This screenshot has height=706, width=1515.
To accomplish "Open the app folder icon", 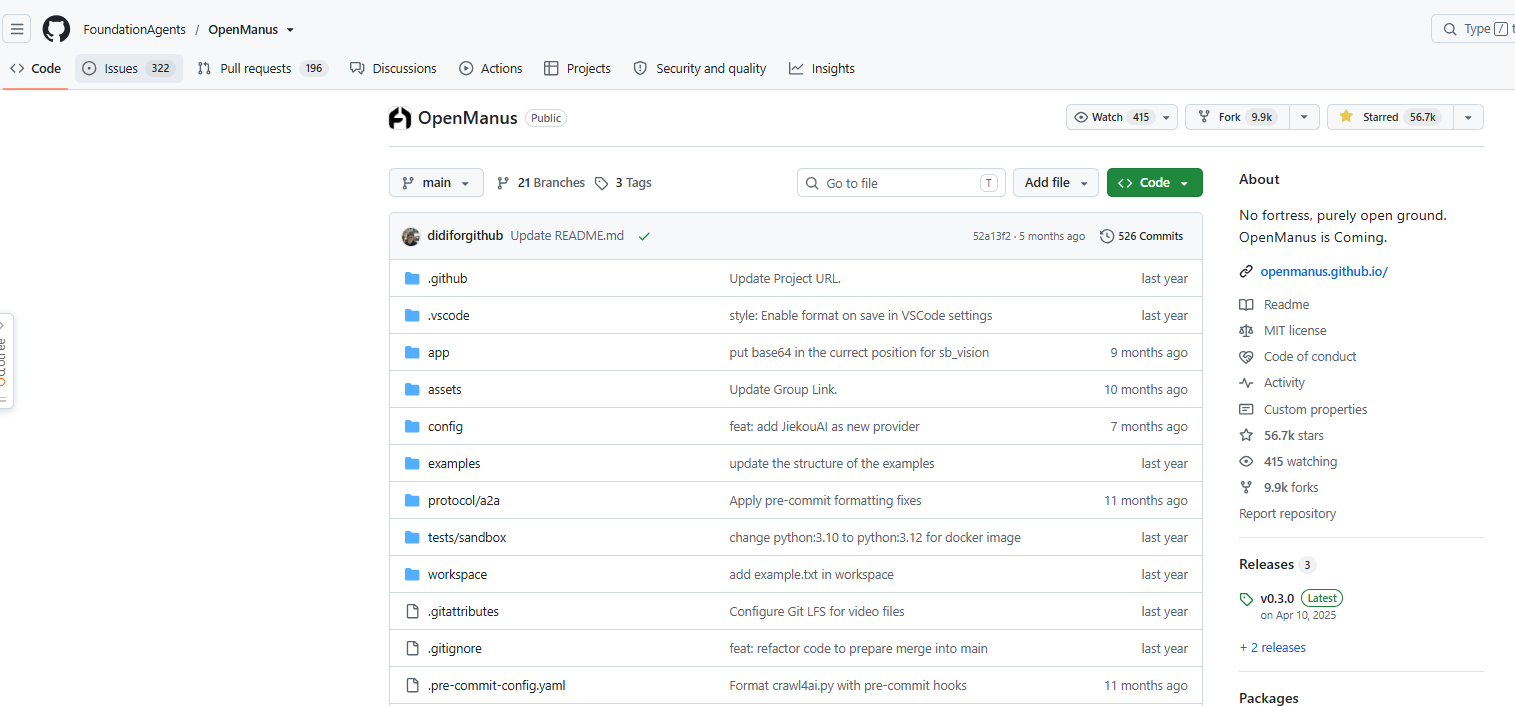I will 412,352.
